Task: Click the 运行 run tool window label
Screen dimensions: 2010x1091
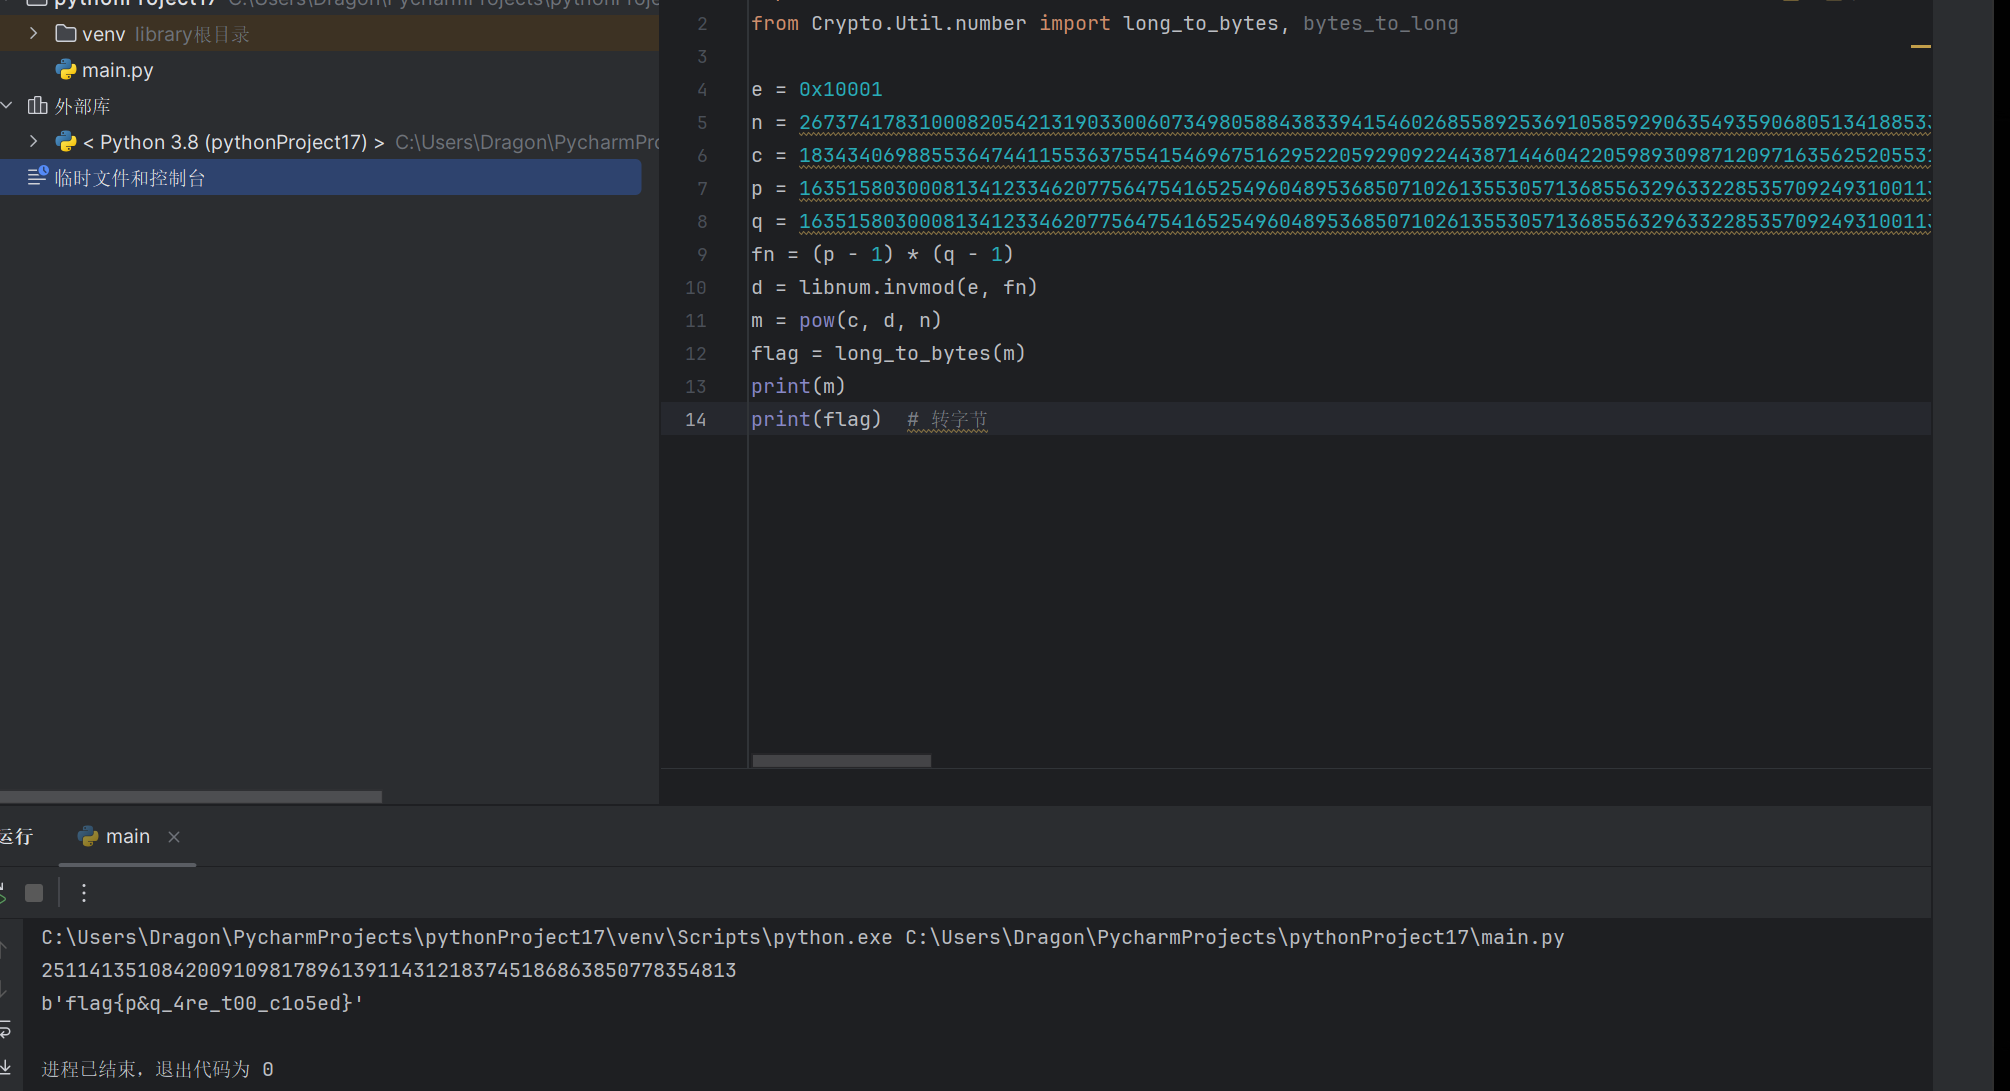Action: tap(16, 837)
